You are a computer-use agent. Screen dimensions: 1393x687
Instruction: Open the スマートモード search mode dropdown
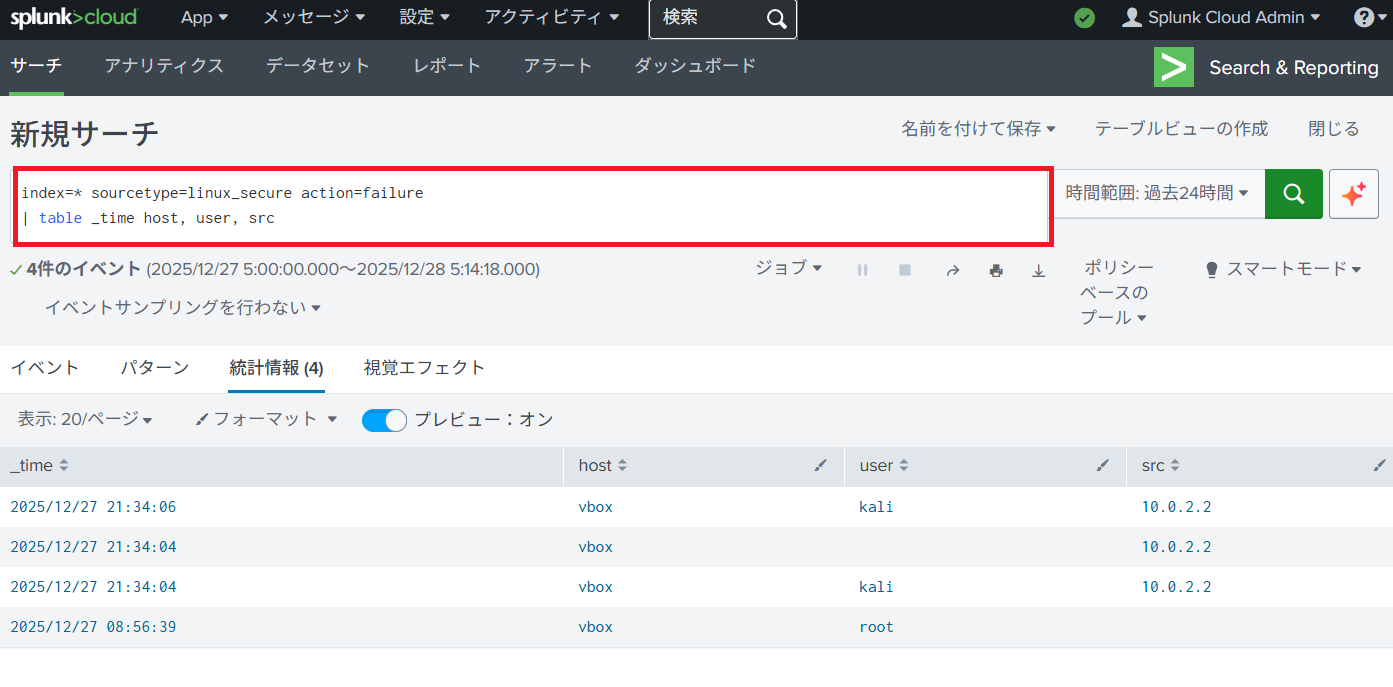[1283, 269]
